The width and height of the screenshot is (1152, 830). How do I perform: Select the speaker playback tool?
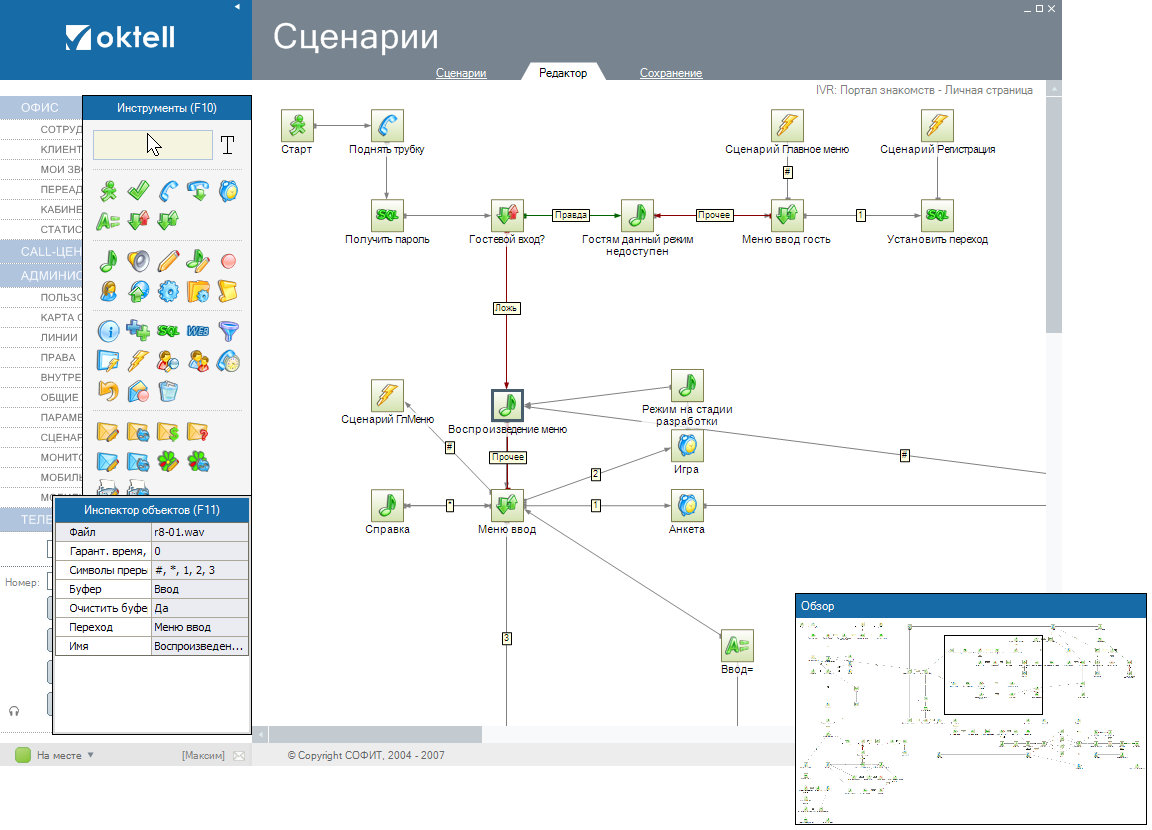(138, 262)
